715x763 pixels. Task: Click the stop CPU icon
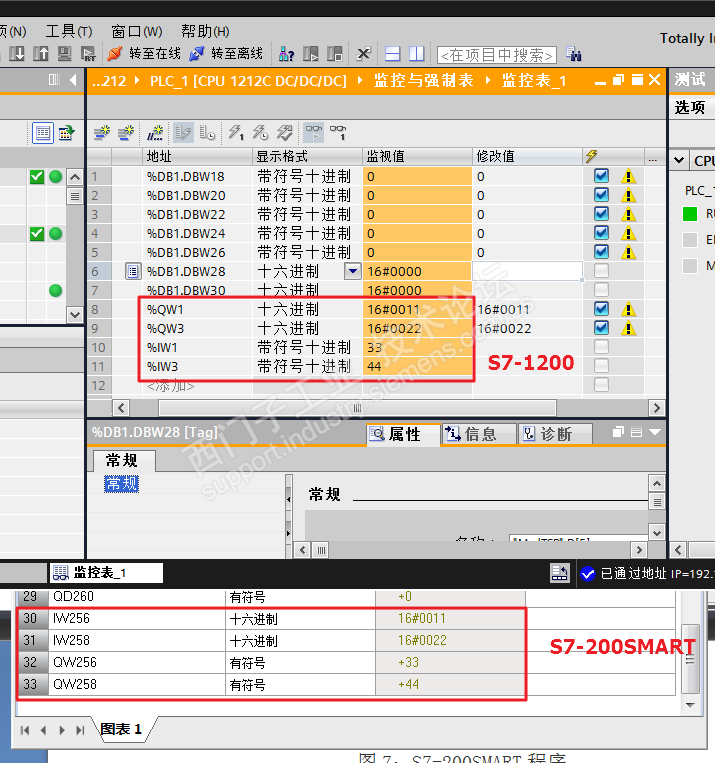335,54
